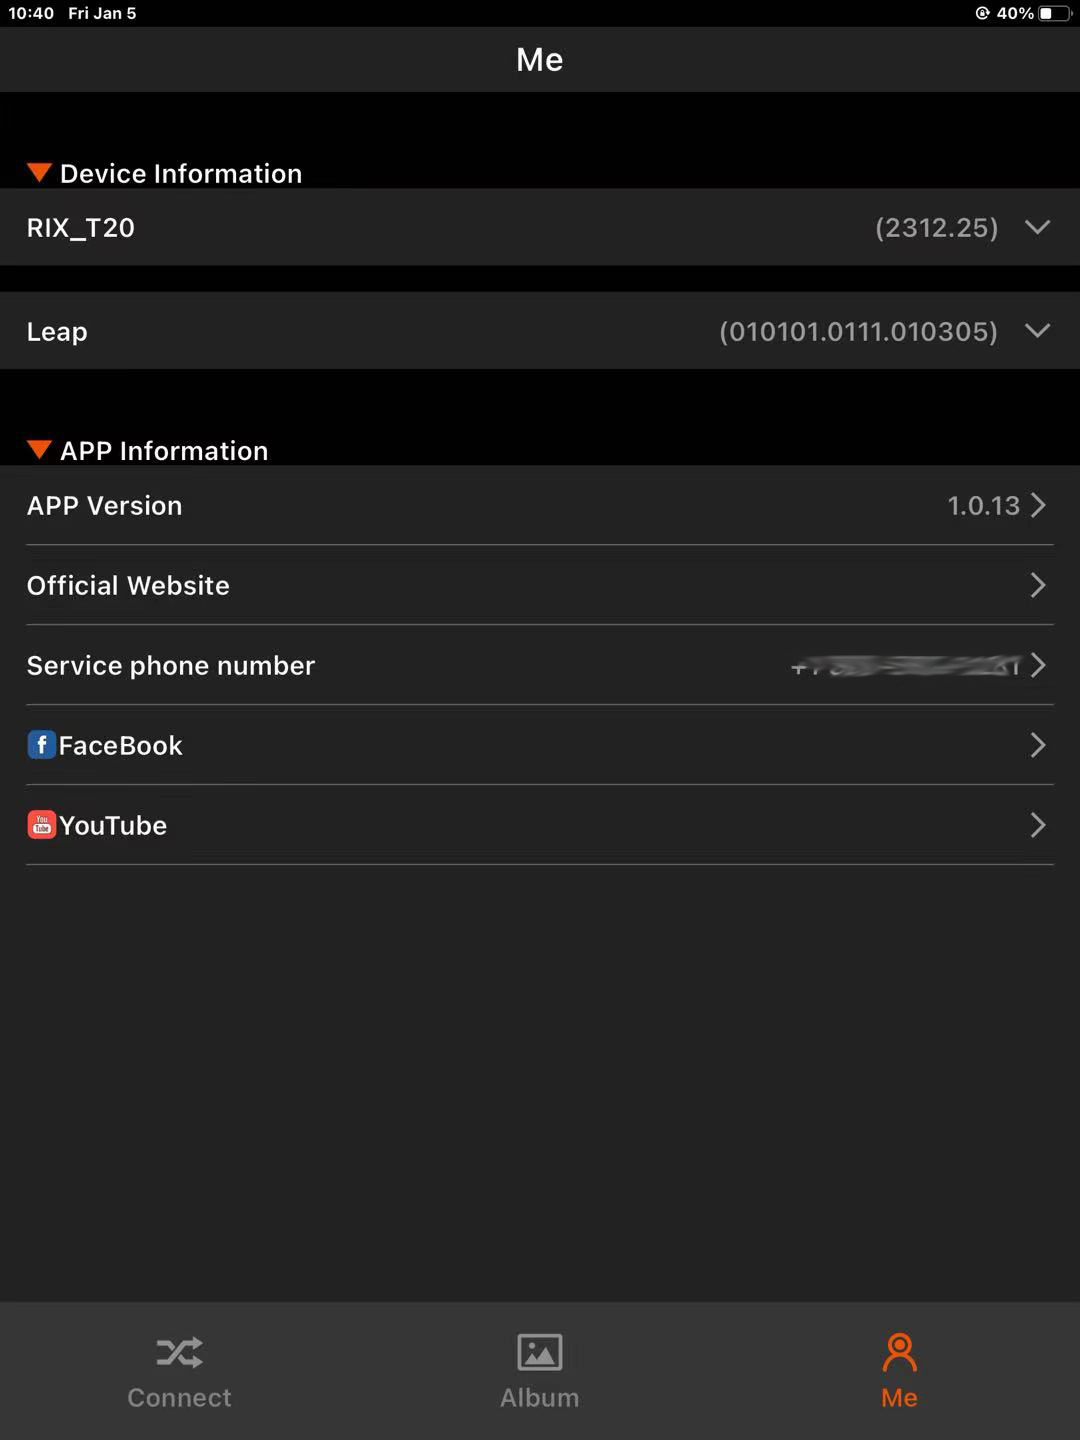The width and height of the screenshot is (1080, 1440).
Task: Open the FaceBook row arrow
Action: pos(1038,745)
